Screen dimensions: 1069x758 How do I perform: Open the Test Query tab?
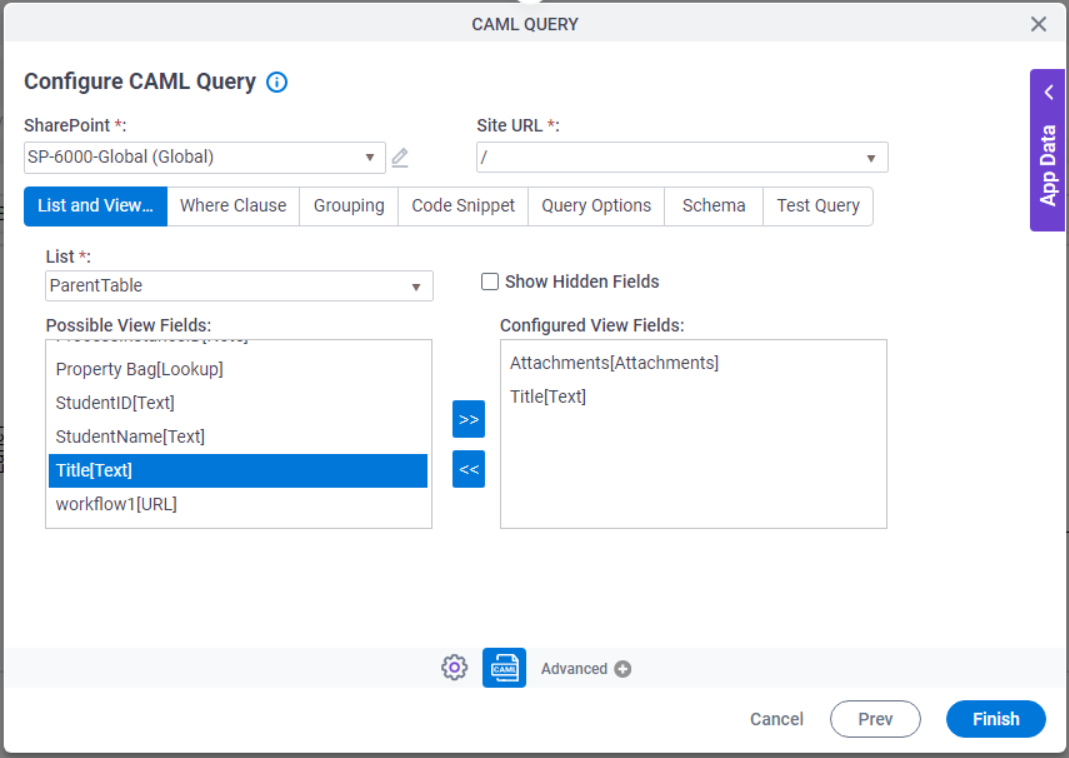[817, 206]
